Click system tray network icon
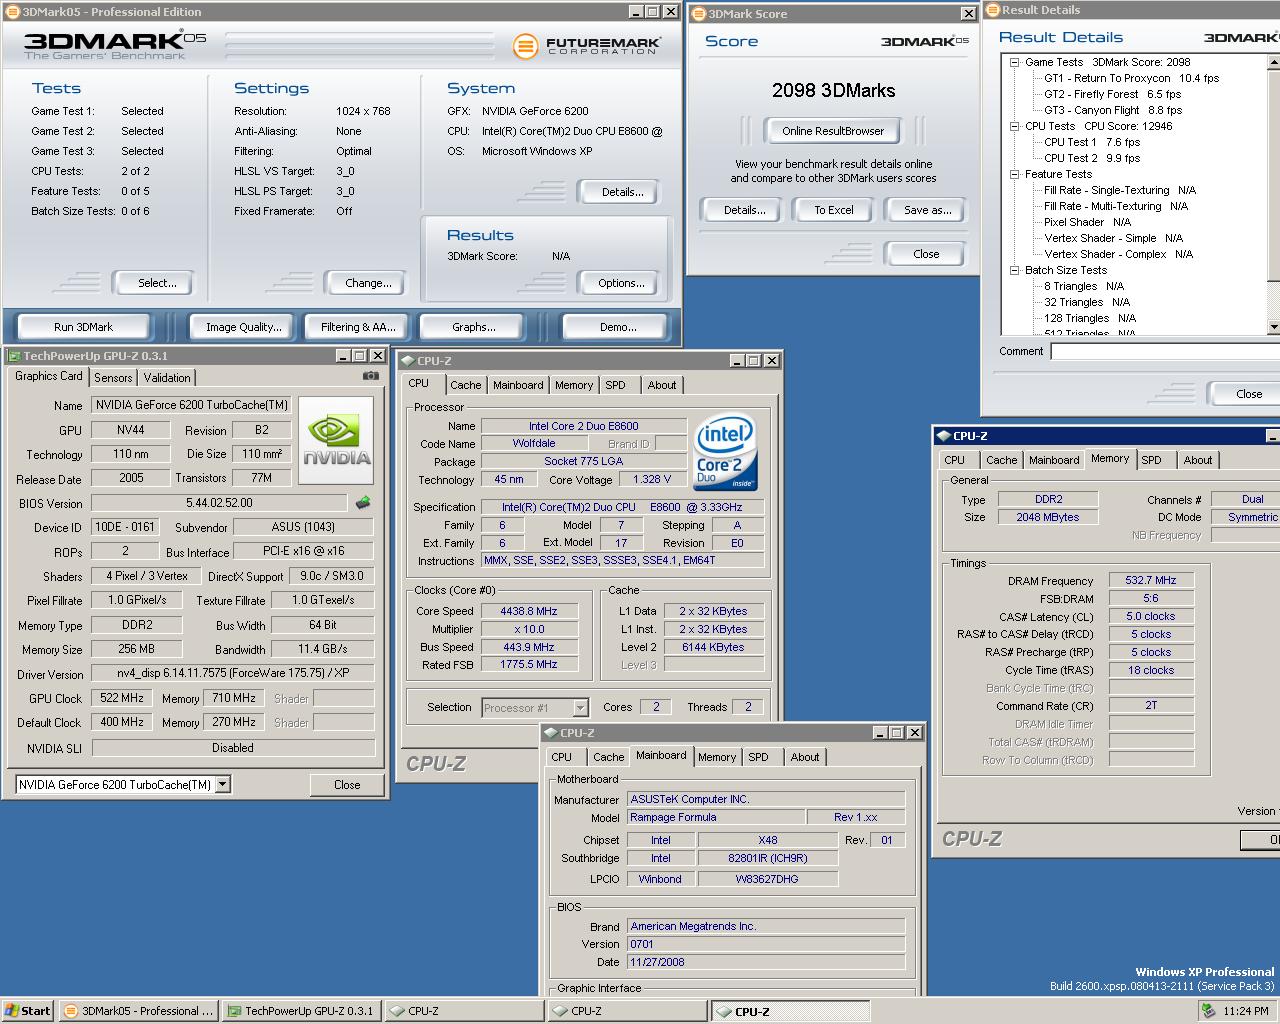Screen dimensions: 1280x1024 pos(1210,1011)
